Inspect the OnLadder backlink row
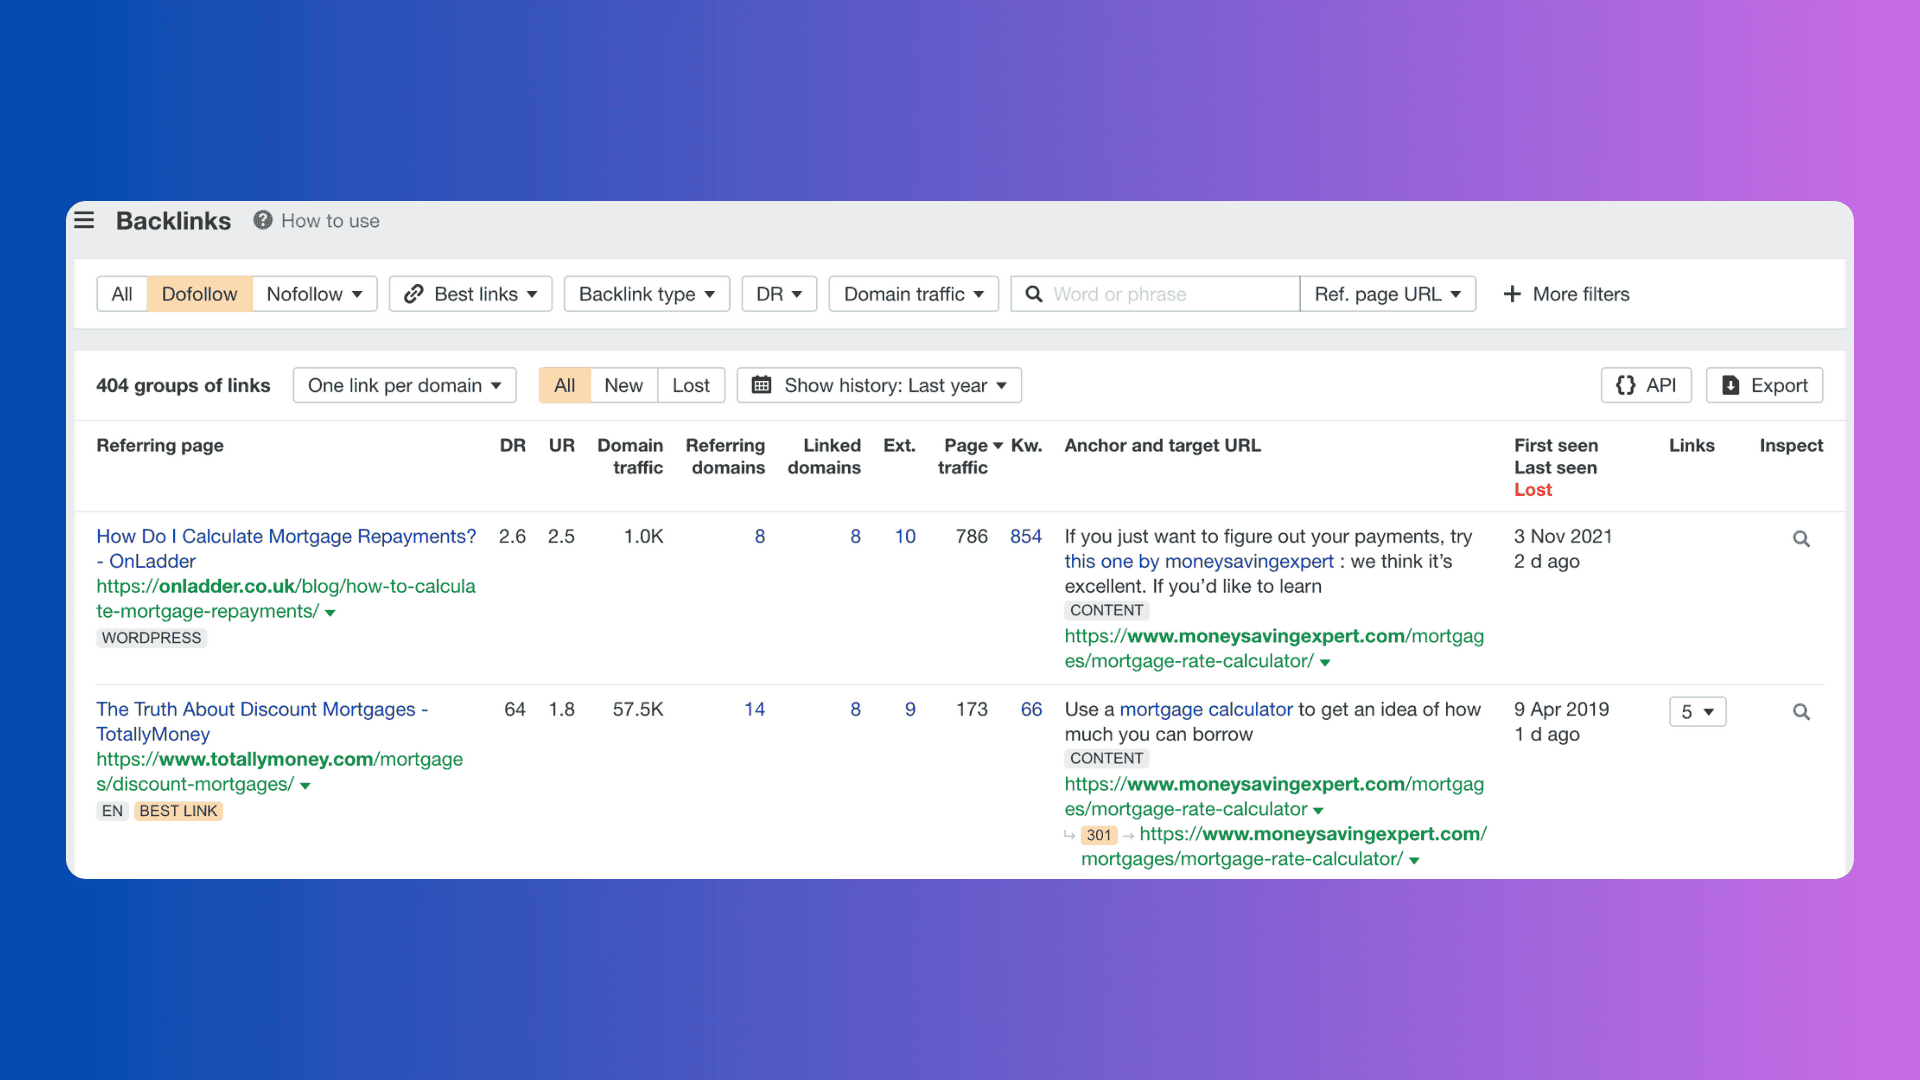Viewport: 1920px width, 1080px height. (x=1801, y=539)
